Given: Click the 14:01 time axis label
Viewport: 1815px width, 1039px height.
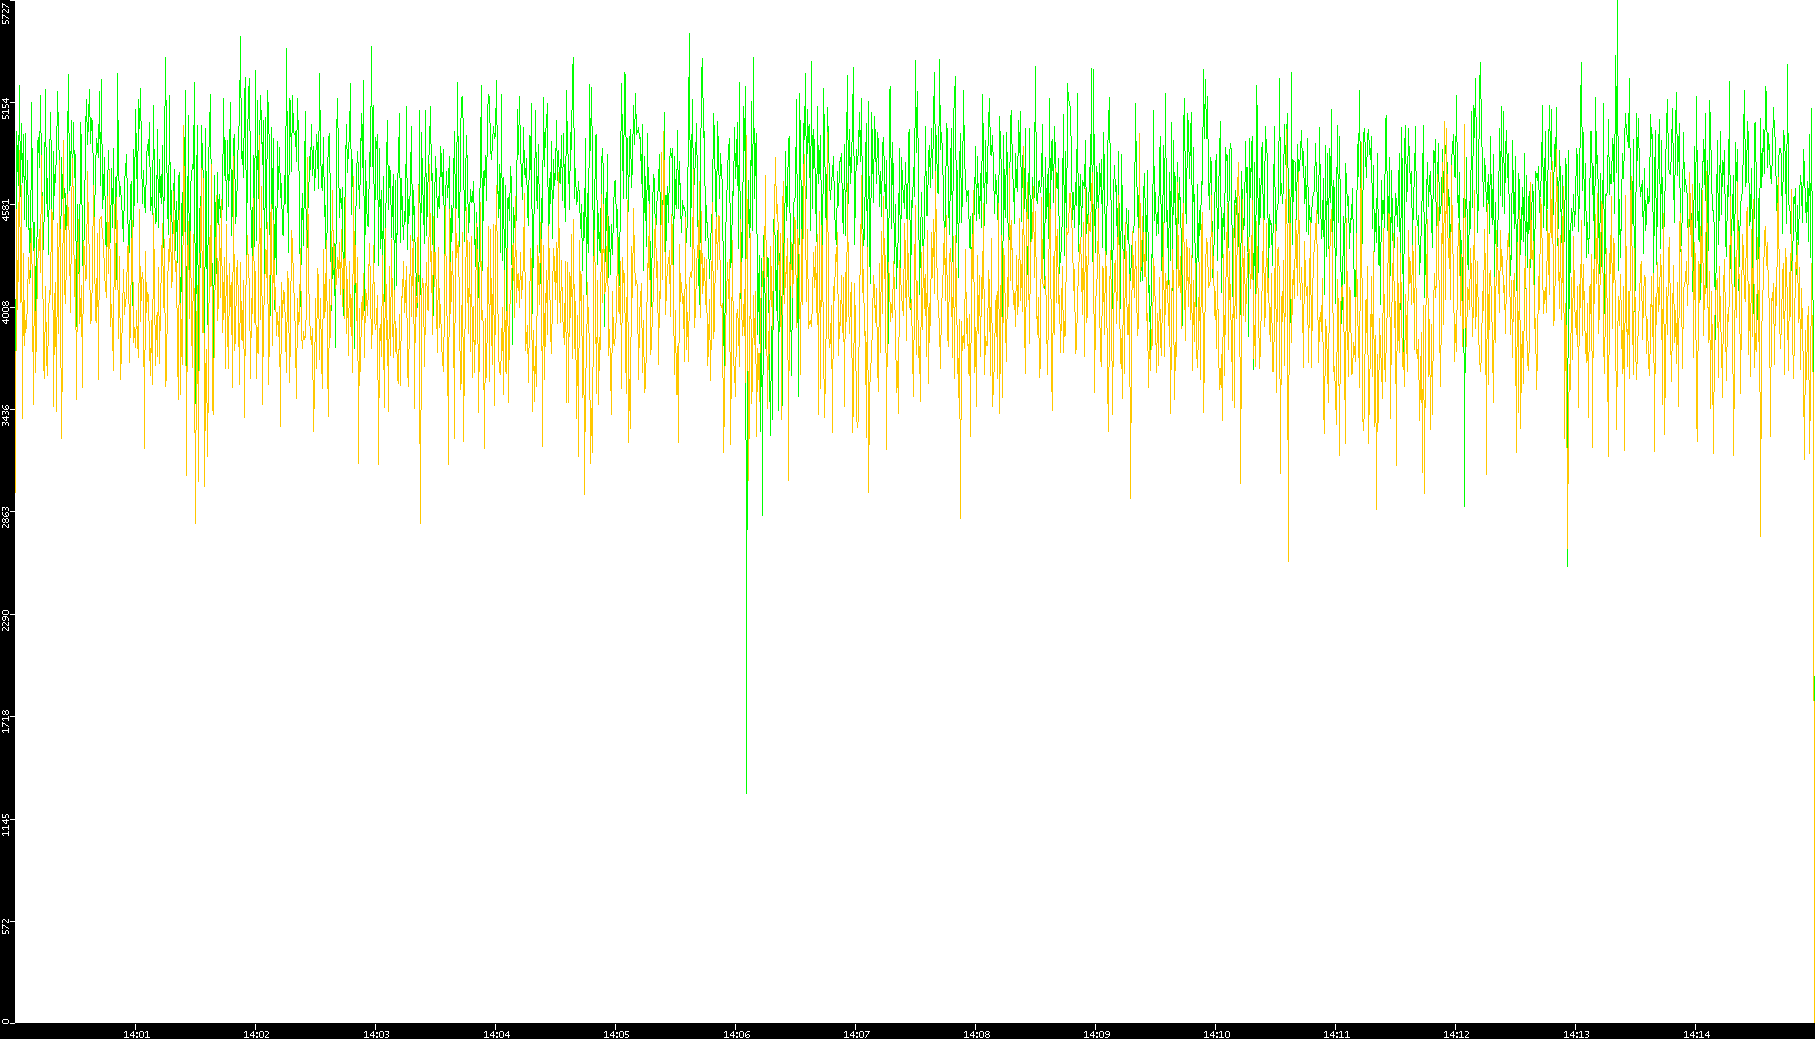Looking at the screenshot, I should [x=136, y=1034].
